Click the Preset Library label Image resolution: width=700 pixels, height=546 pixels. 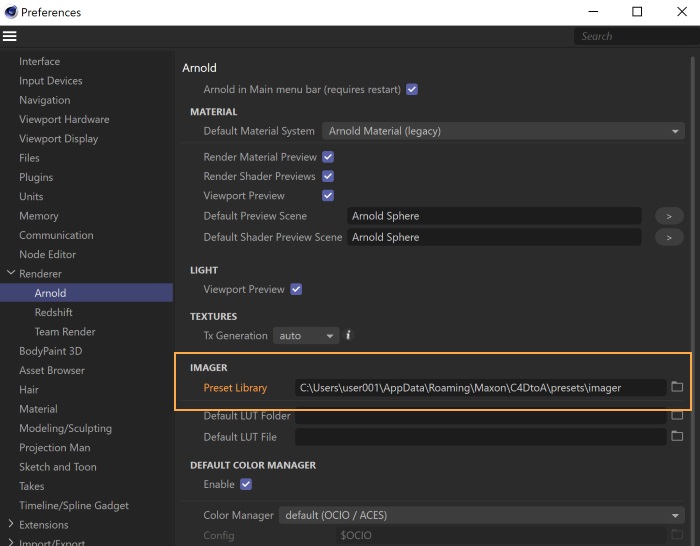pyautogui.click(x=235, y=388)
